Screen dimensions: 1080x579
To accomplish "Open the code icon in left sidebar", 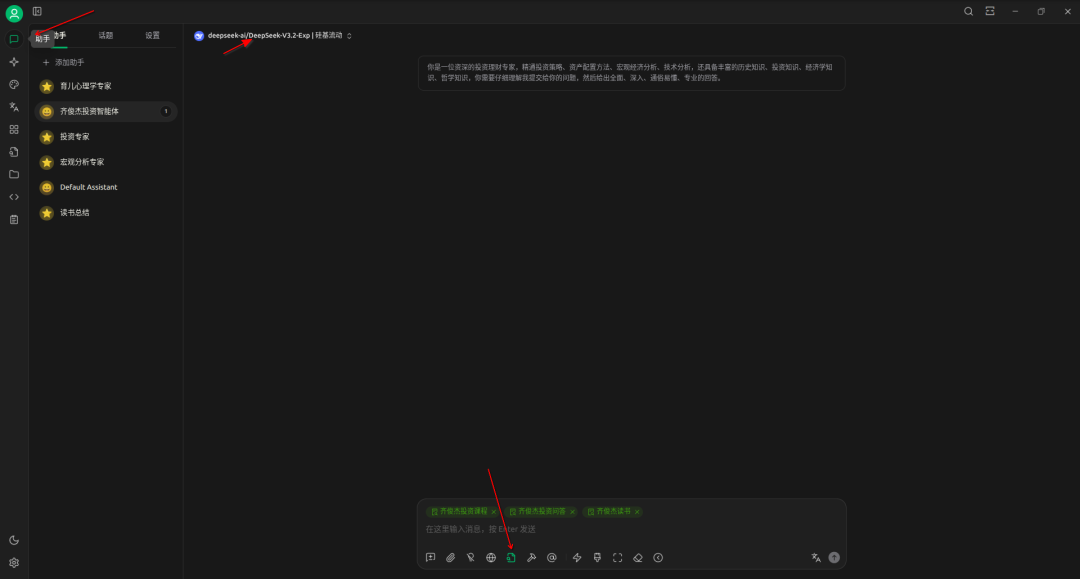I will (14, 197).
